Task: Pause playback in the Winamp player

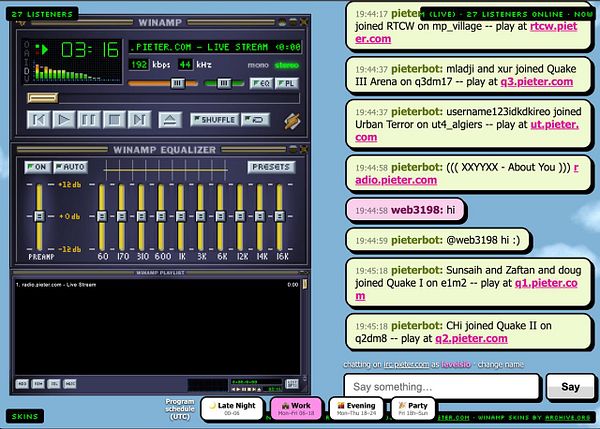Action: (x=89, y=120)
